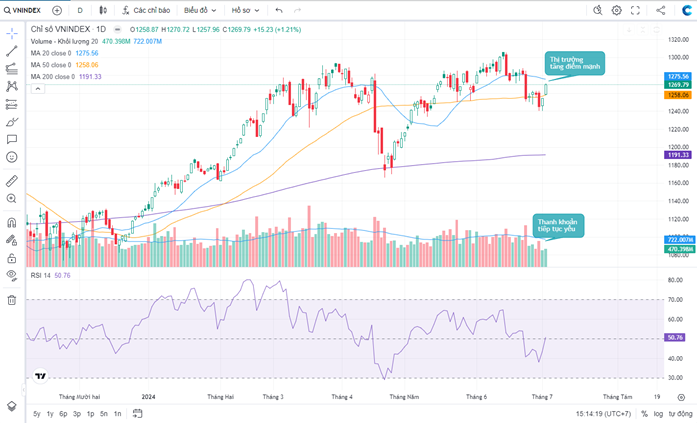Image resolution: width=697 pixels, height=423 pixels.
Task: Select the forecast and measurement tools icon
Action: [x=12, y=104]
